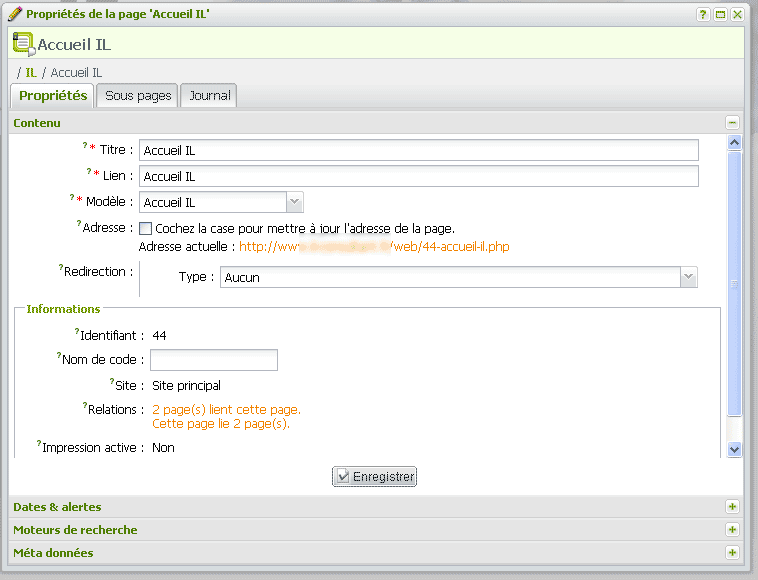Expand the Méta données section
758x580 pixels.
coord(732,553)
